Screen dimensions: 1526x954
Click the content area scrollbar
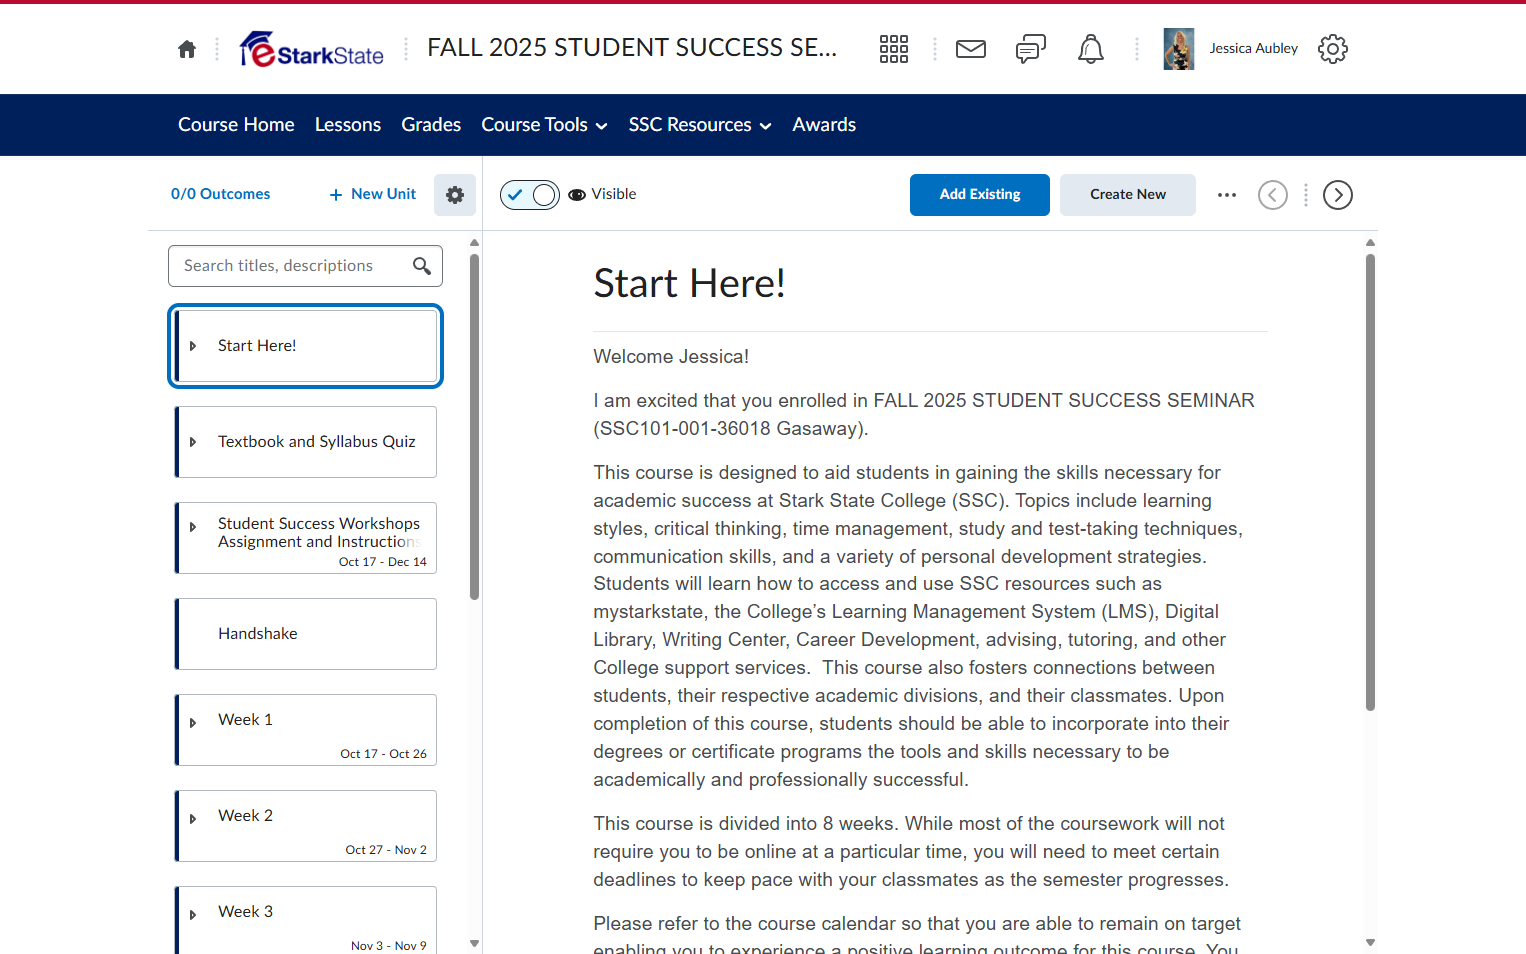(x=1371, y=482)
